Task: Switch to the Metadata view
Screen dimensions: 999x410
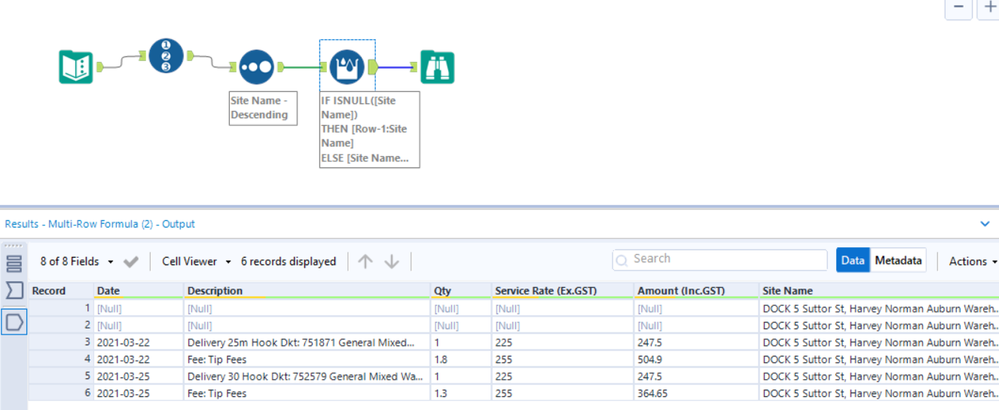Action: [898, 260]
